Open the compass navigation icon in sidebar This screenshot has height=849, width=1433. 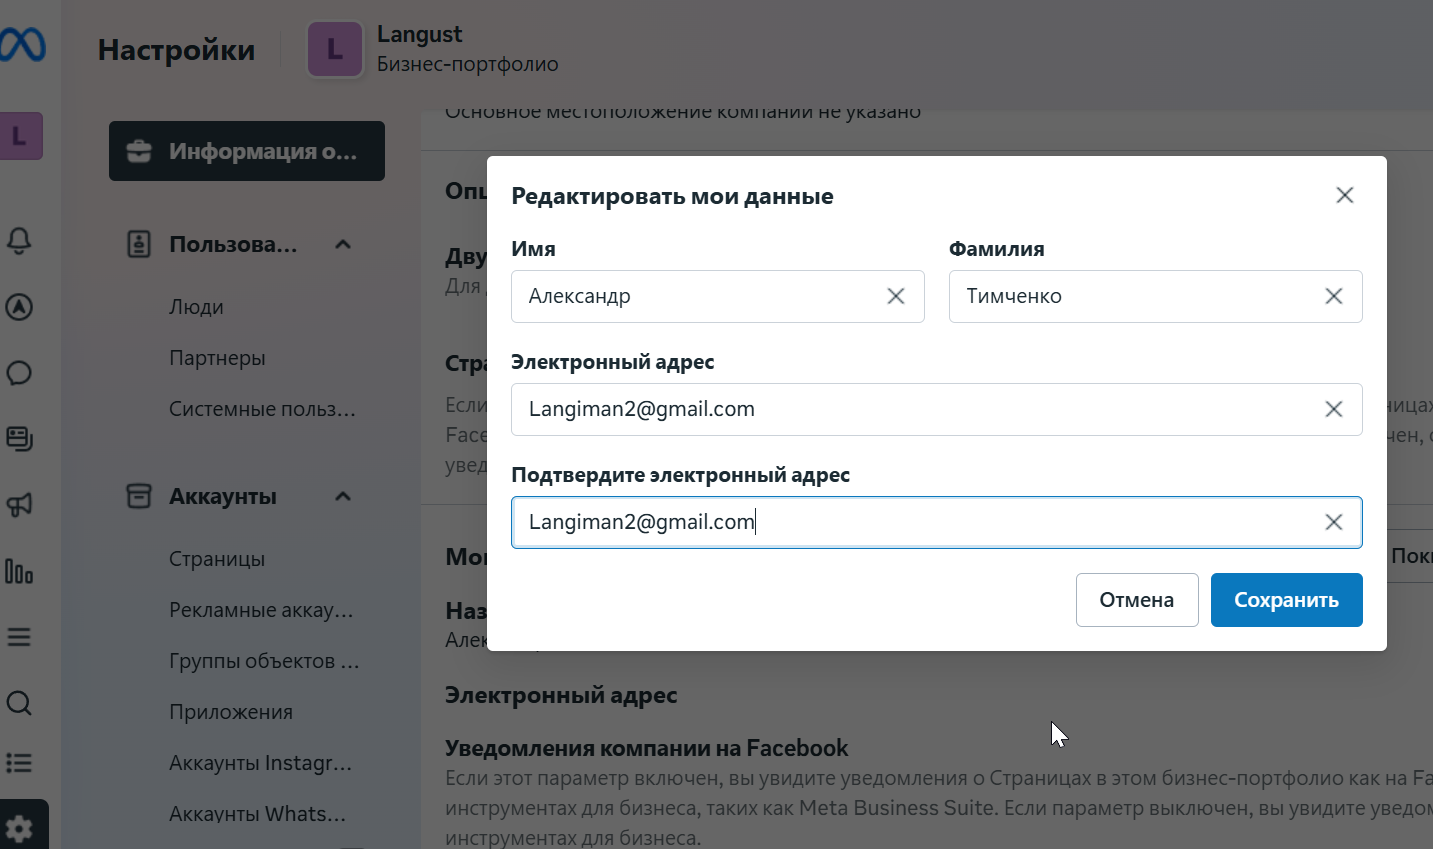pos(19,307)
